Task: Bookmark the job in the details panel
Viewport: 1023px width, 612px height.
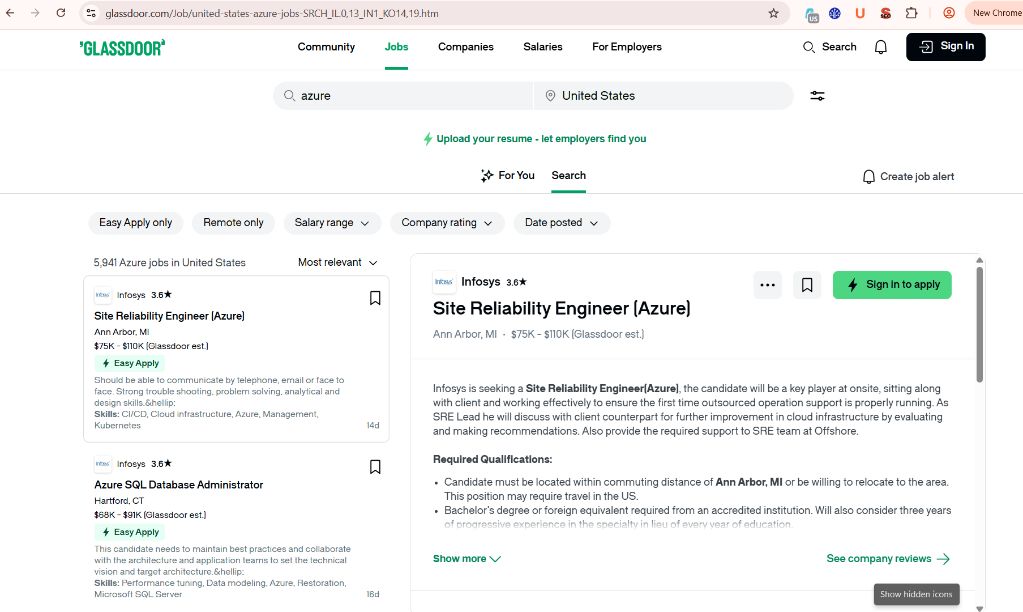Action: [x=807, y=285]
